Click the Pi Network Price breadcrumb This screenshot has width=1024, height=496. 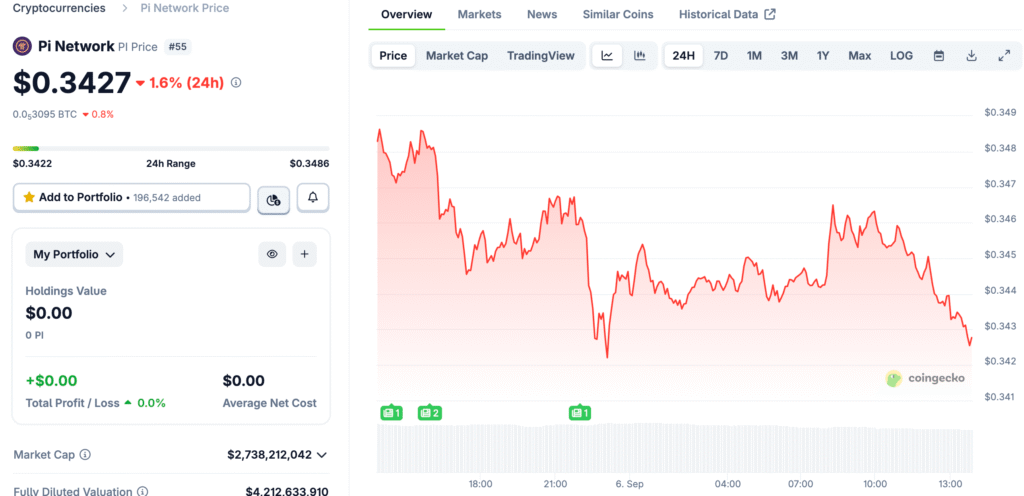[185, 8]
